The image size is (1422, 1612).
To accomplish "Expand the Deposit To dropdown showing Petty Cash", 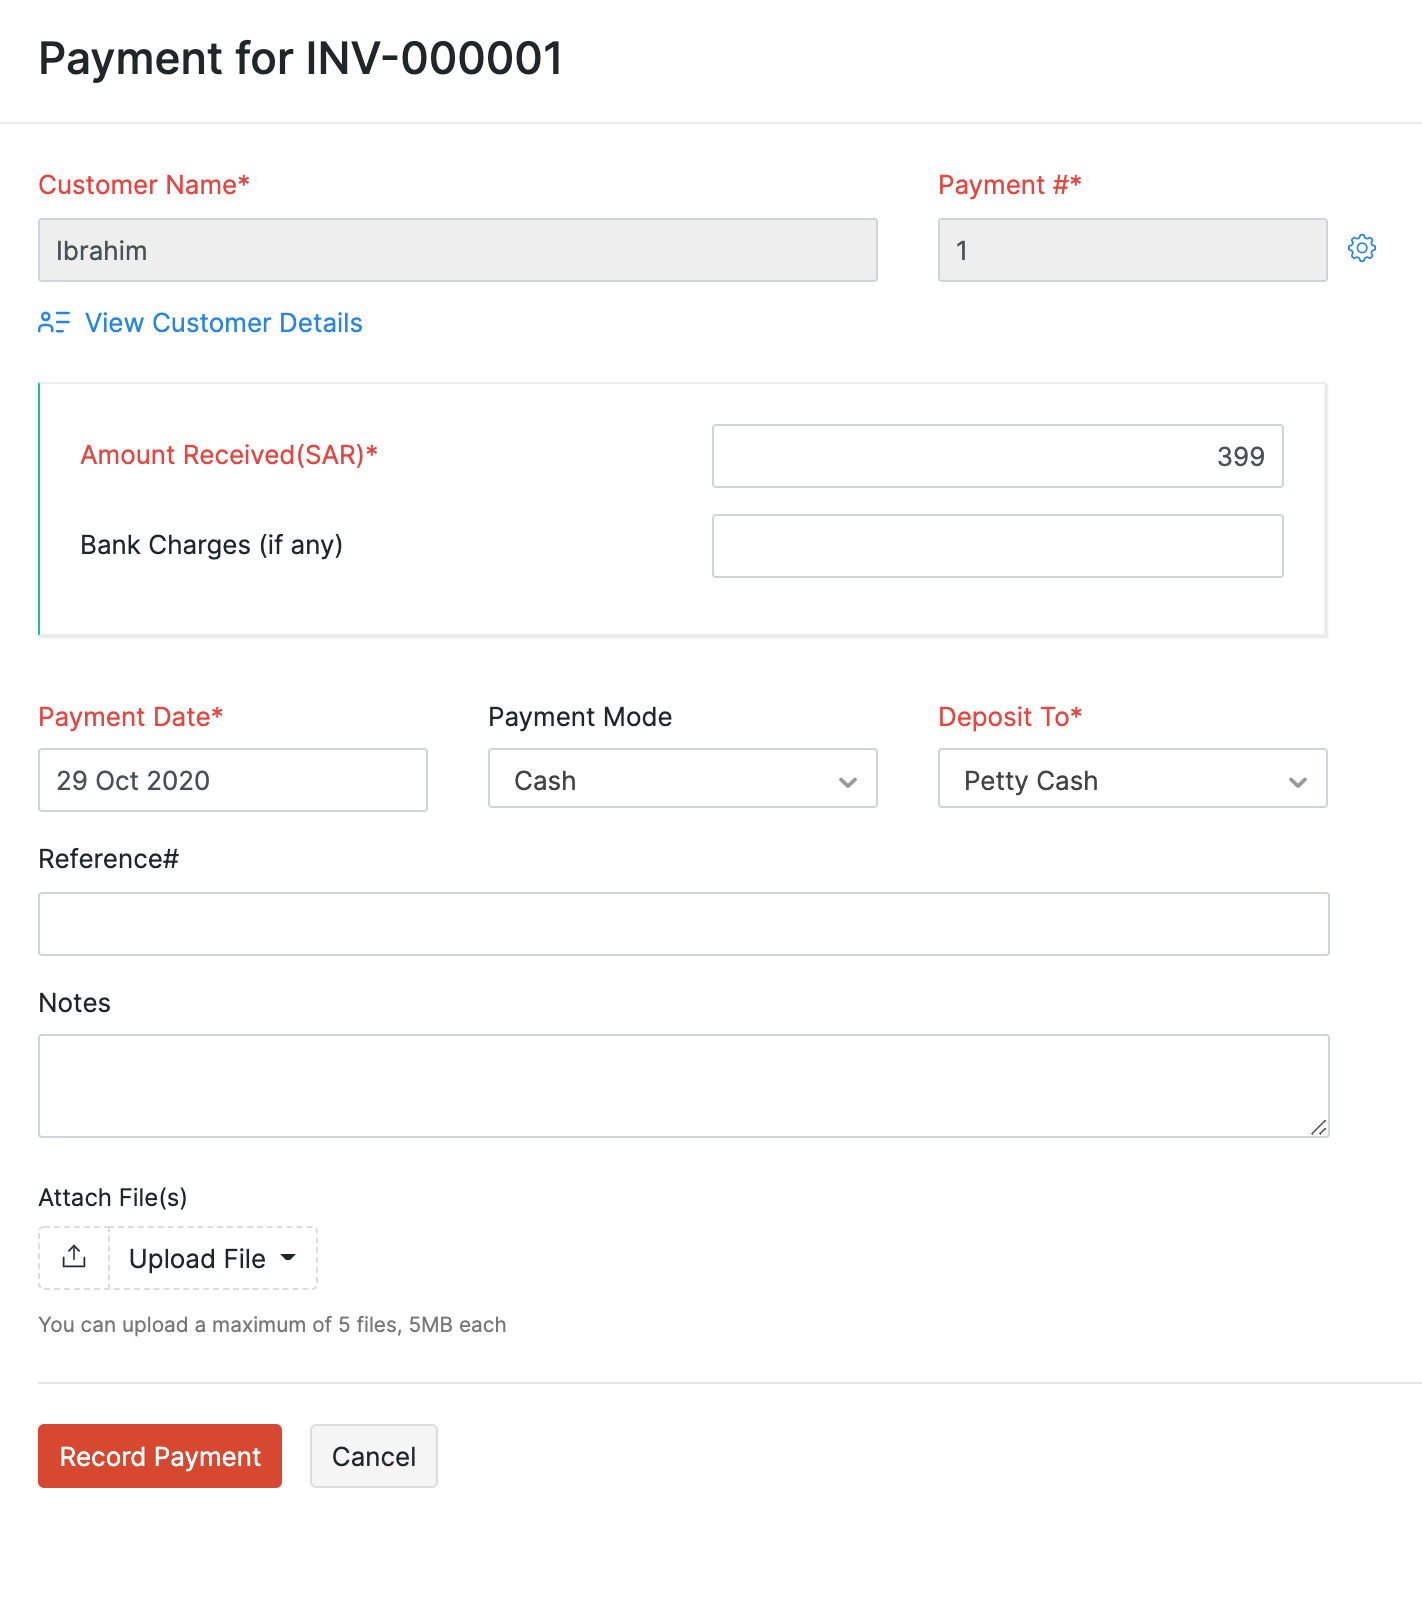I will 1133,778.
